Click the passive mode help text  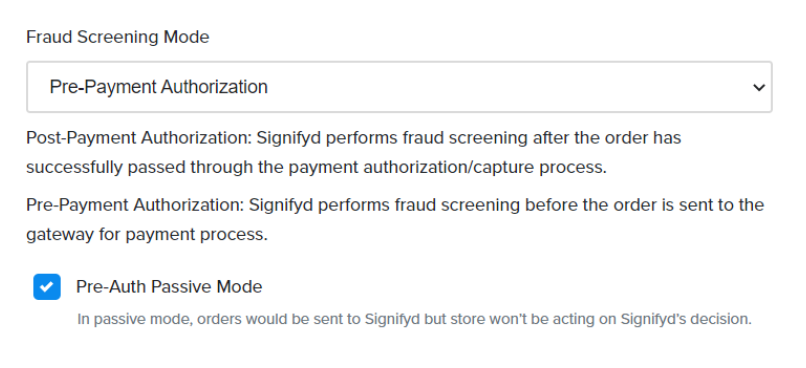(414, 319)
